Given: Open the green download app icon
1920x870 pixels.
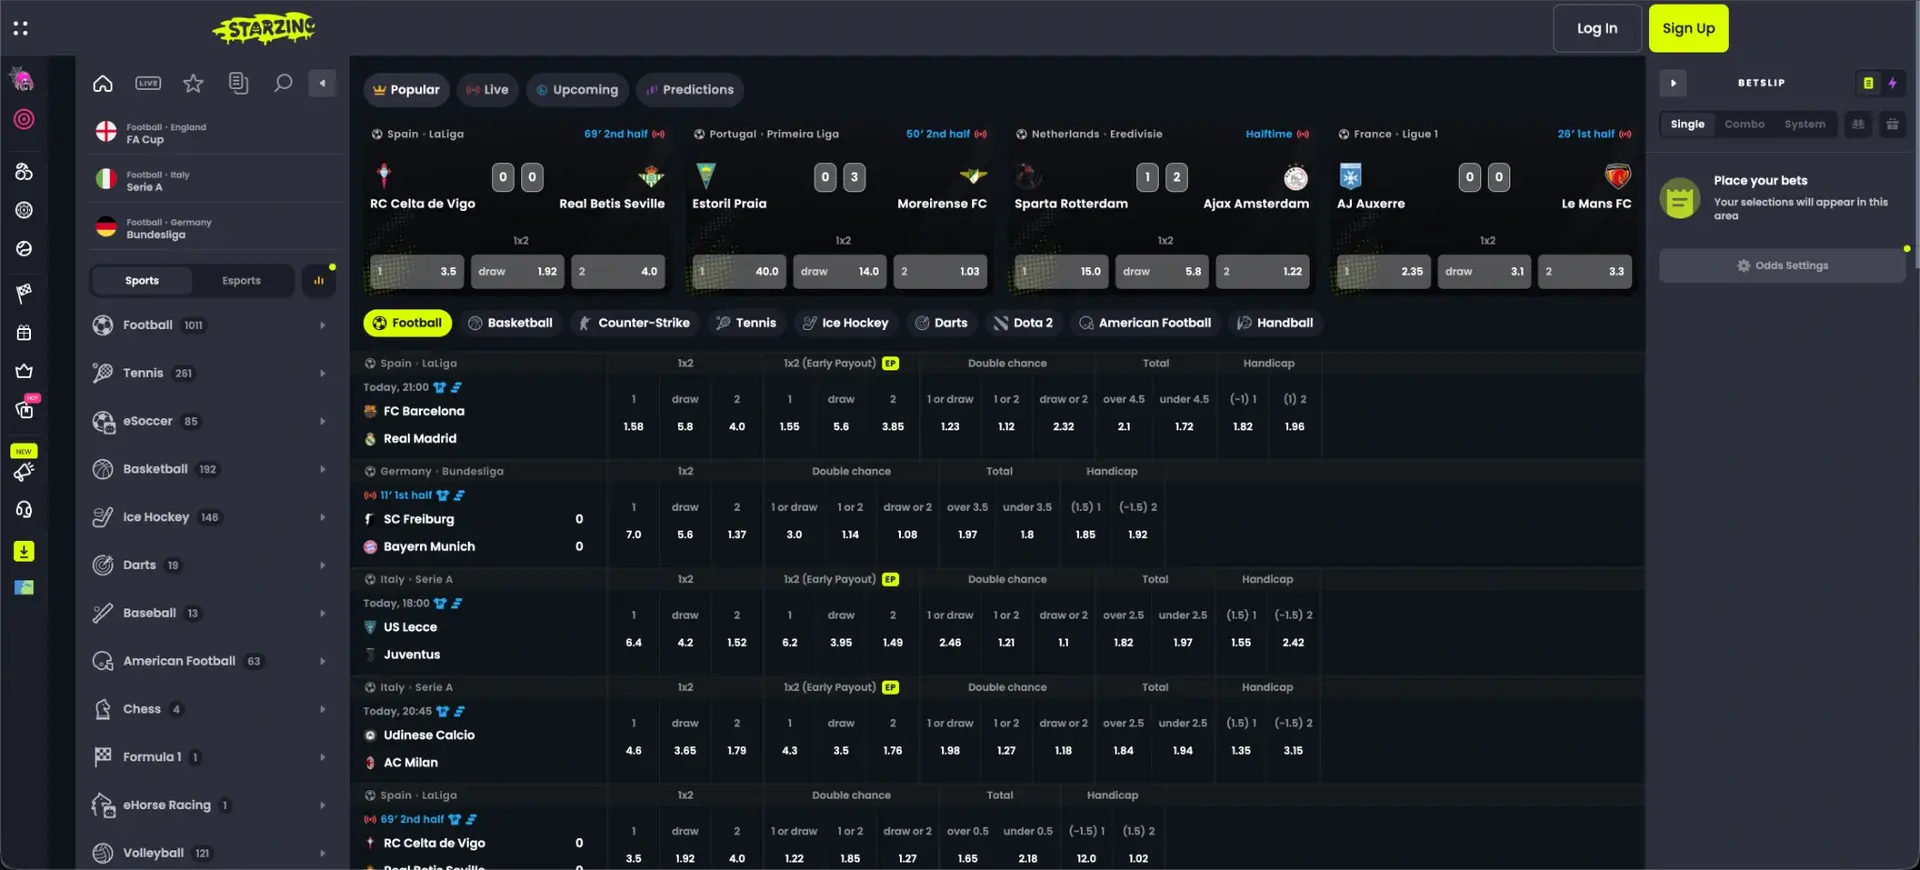Looking at the screenshot, I should [24, 551].
